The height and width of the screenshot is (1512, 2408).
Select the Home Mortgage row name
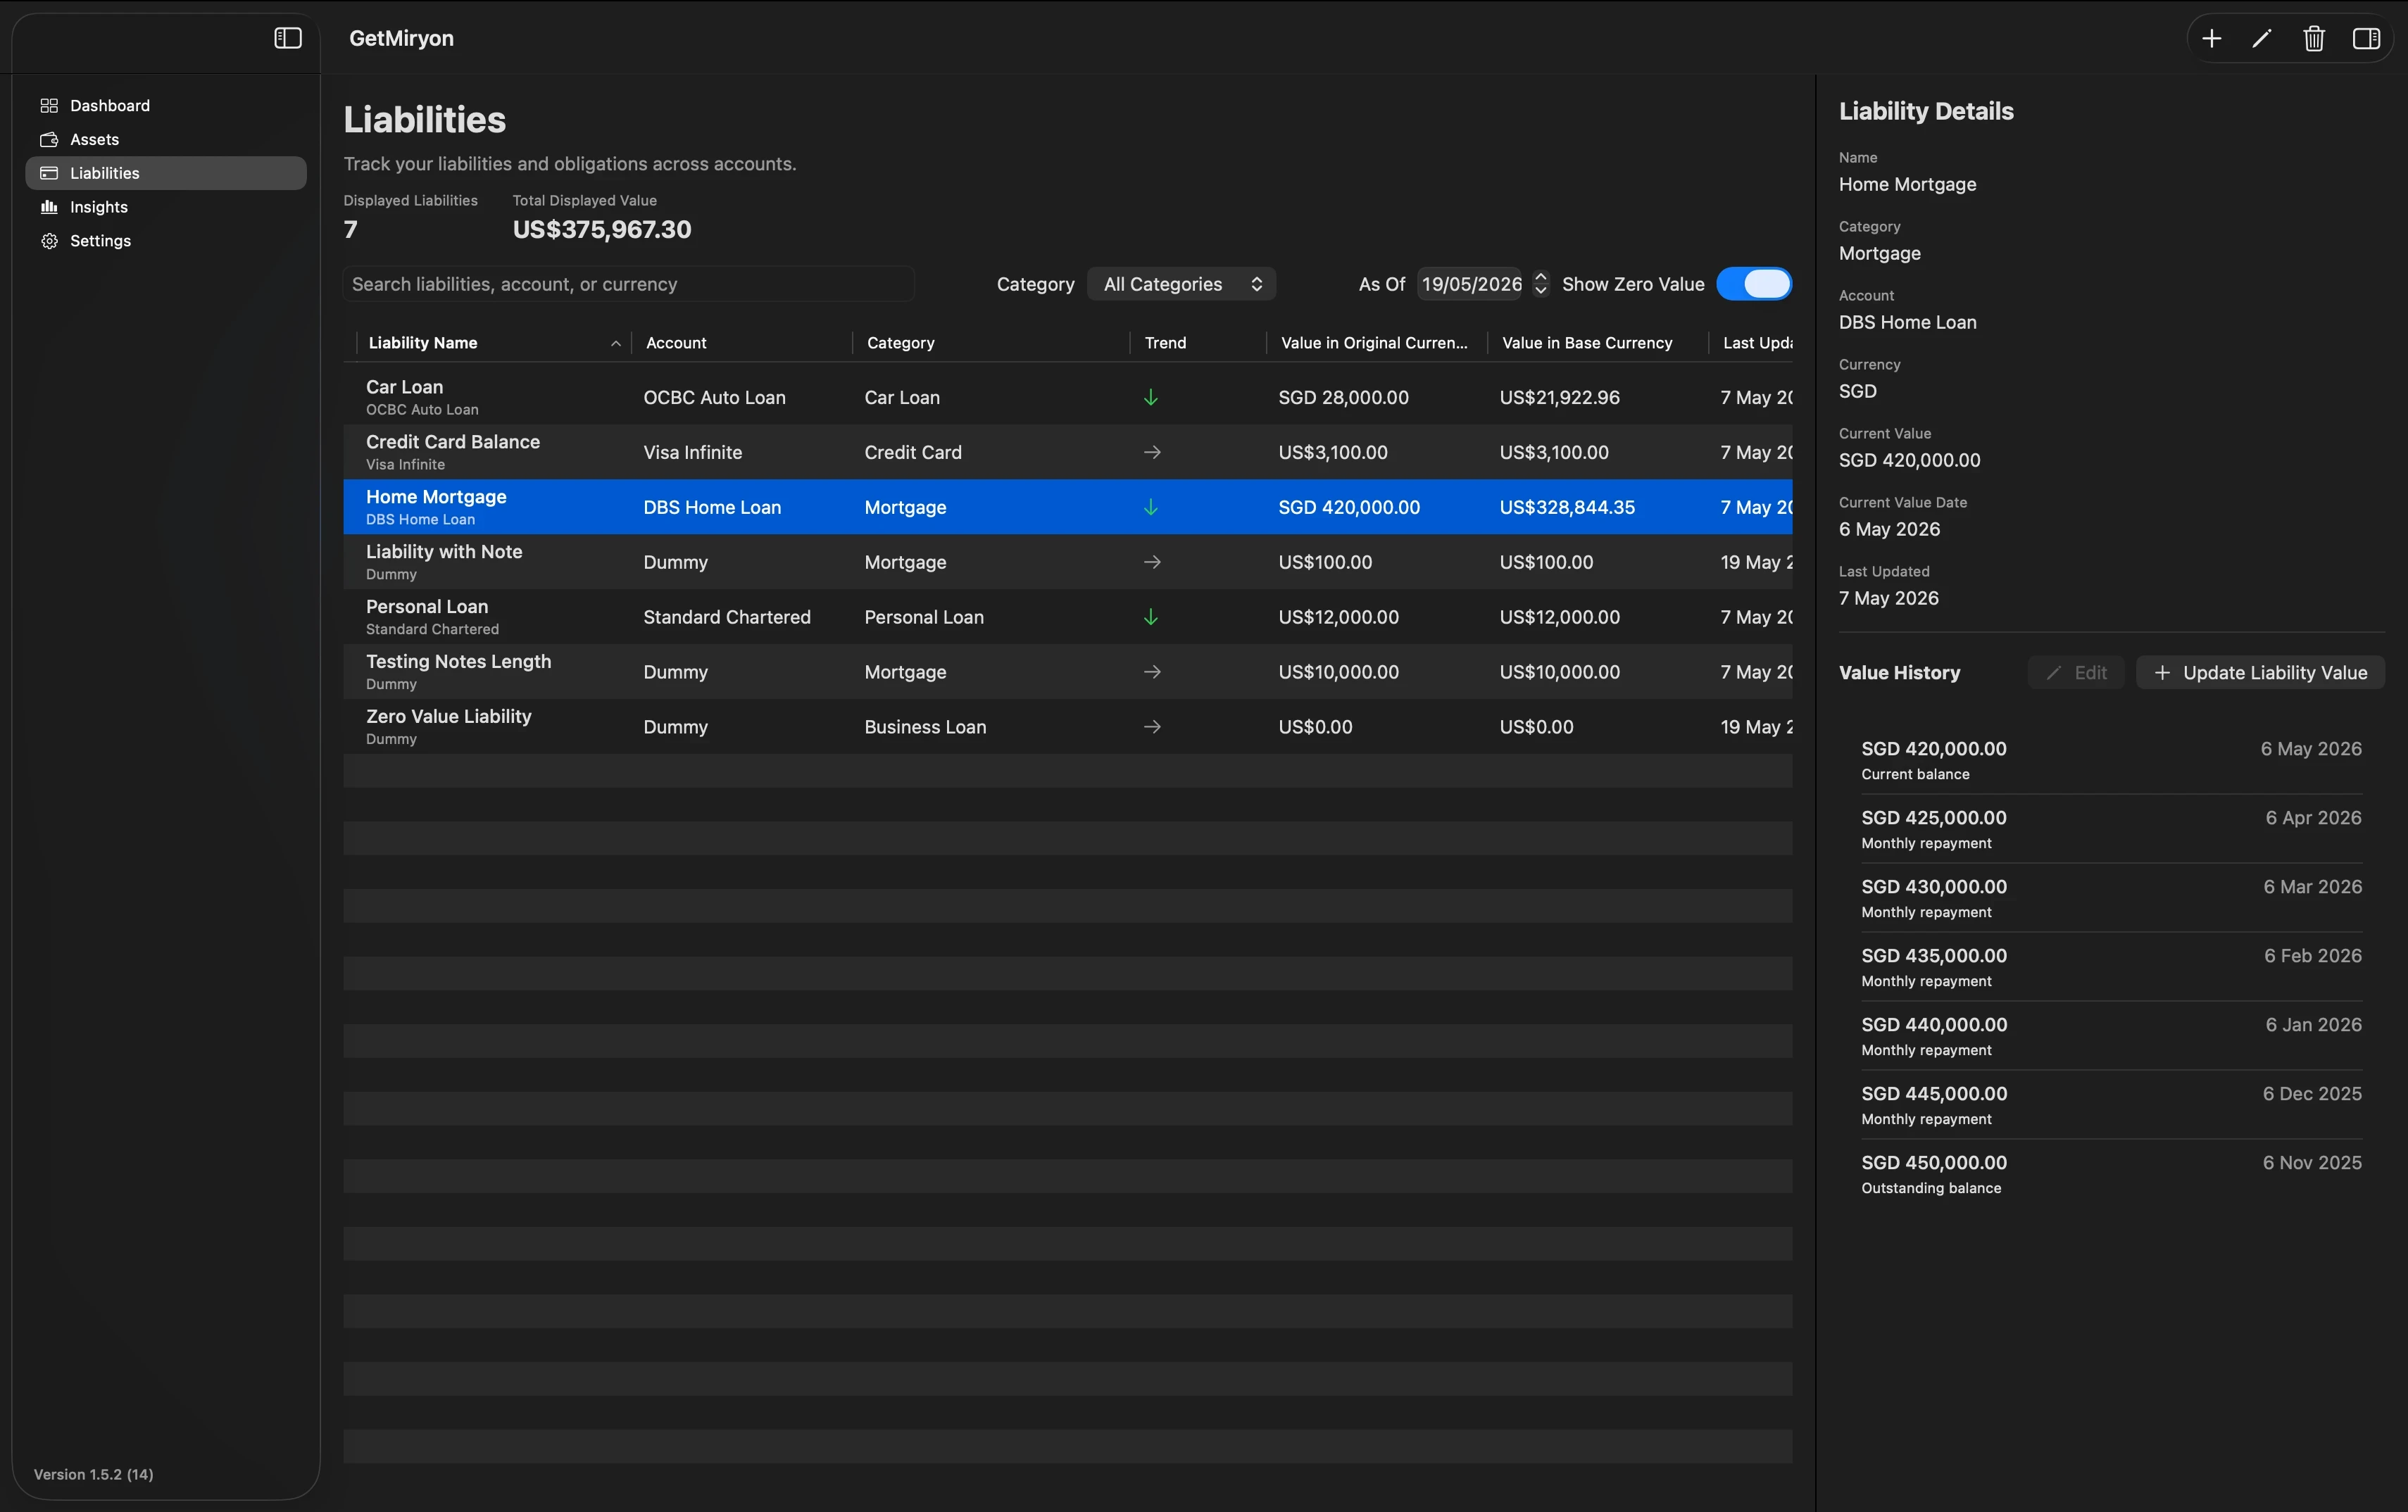(x=436, y=497)
